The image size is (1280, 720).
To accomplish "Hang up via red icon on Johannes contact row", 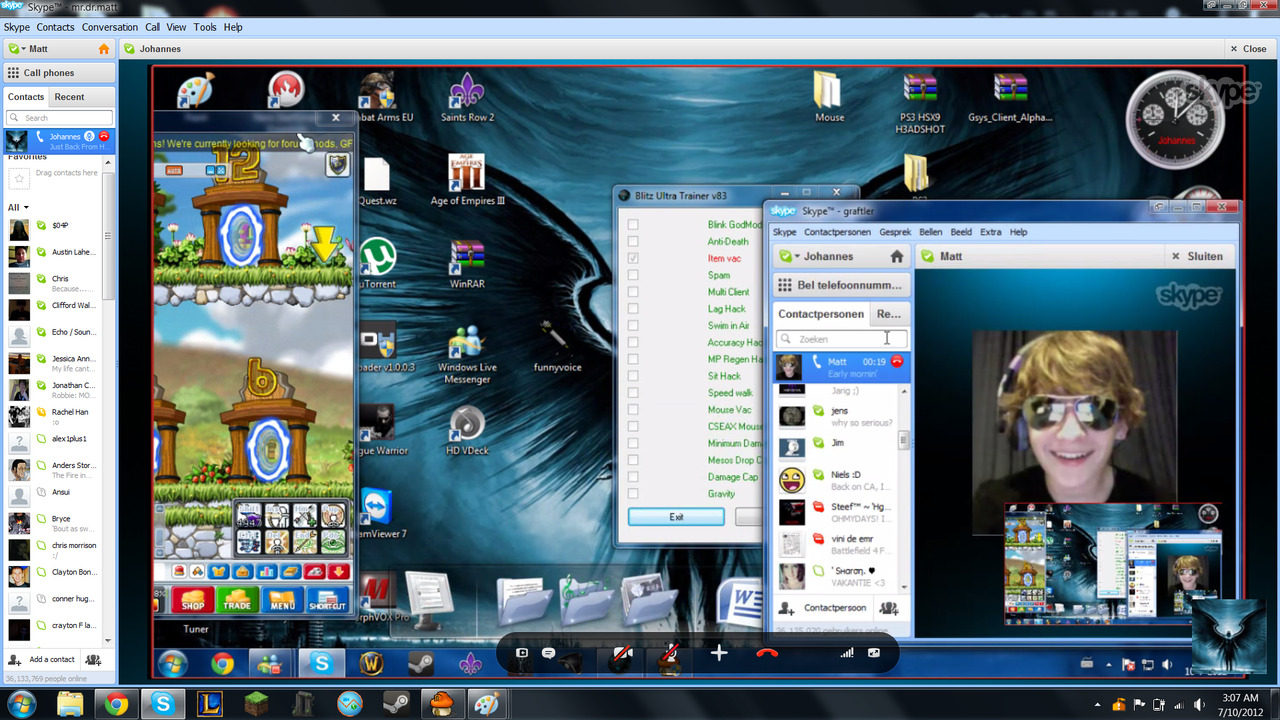I will (104, 136).
